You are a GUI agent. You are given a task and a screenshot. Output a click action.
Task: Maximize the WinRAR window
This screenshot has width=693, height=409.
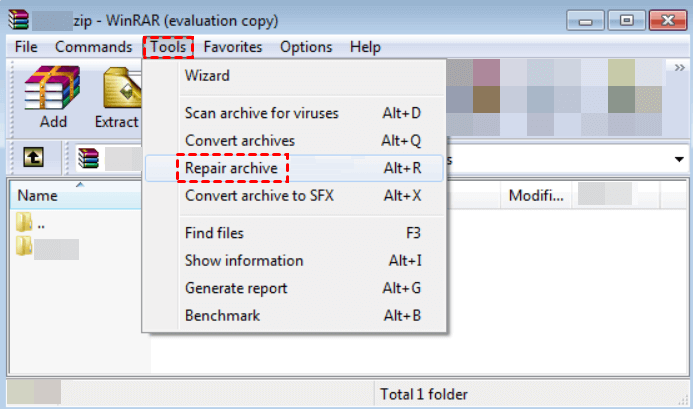[626, 20]
